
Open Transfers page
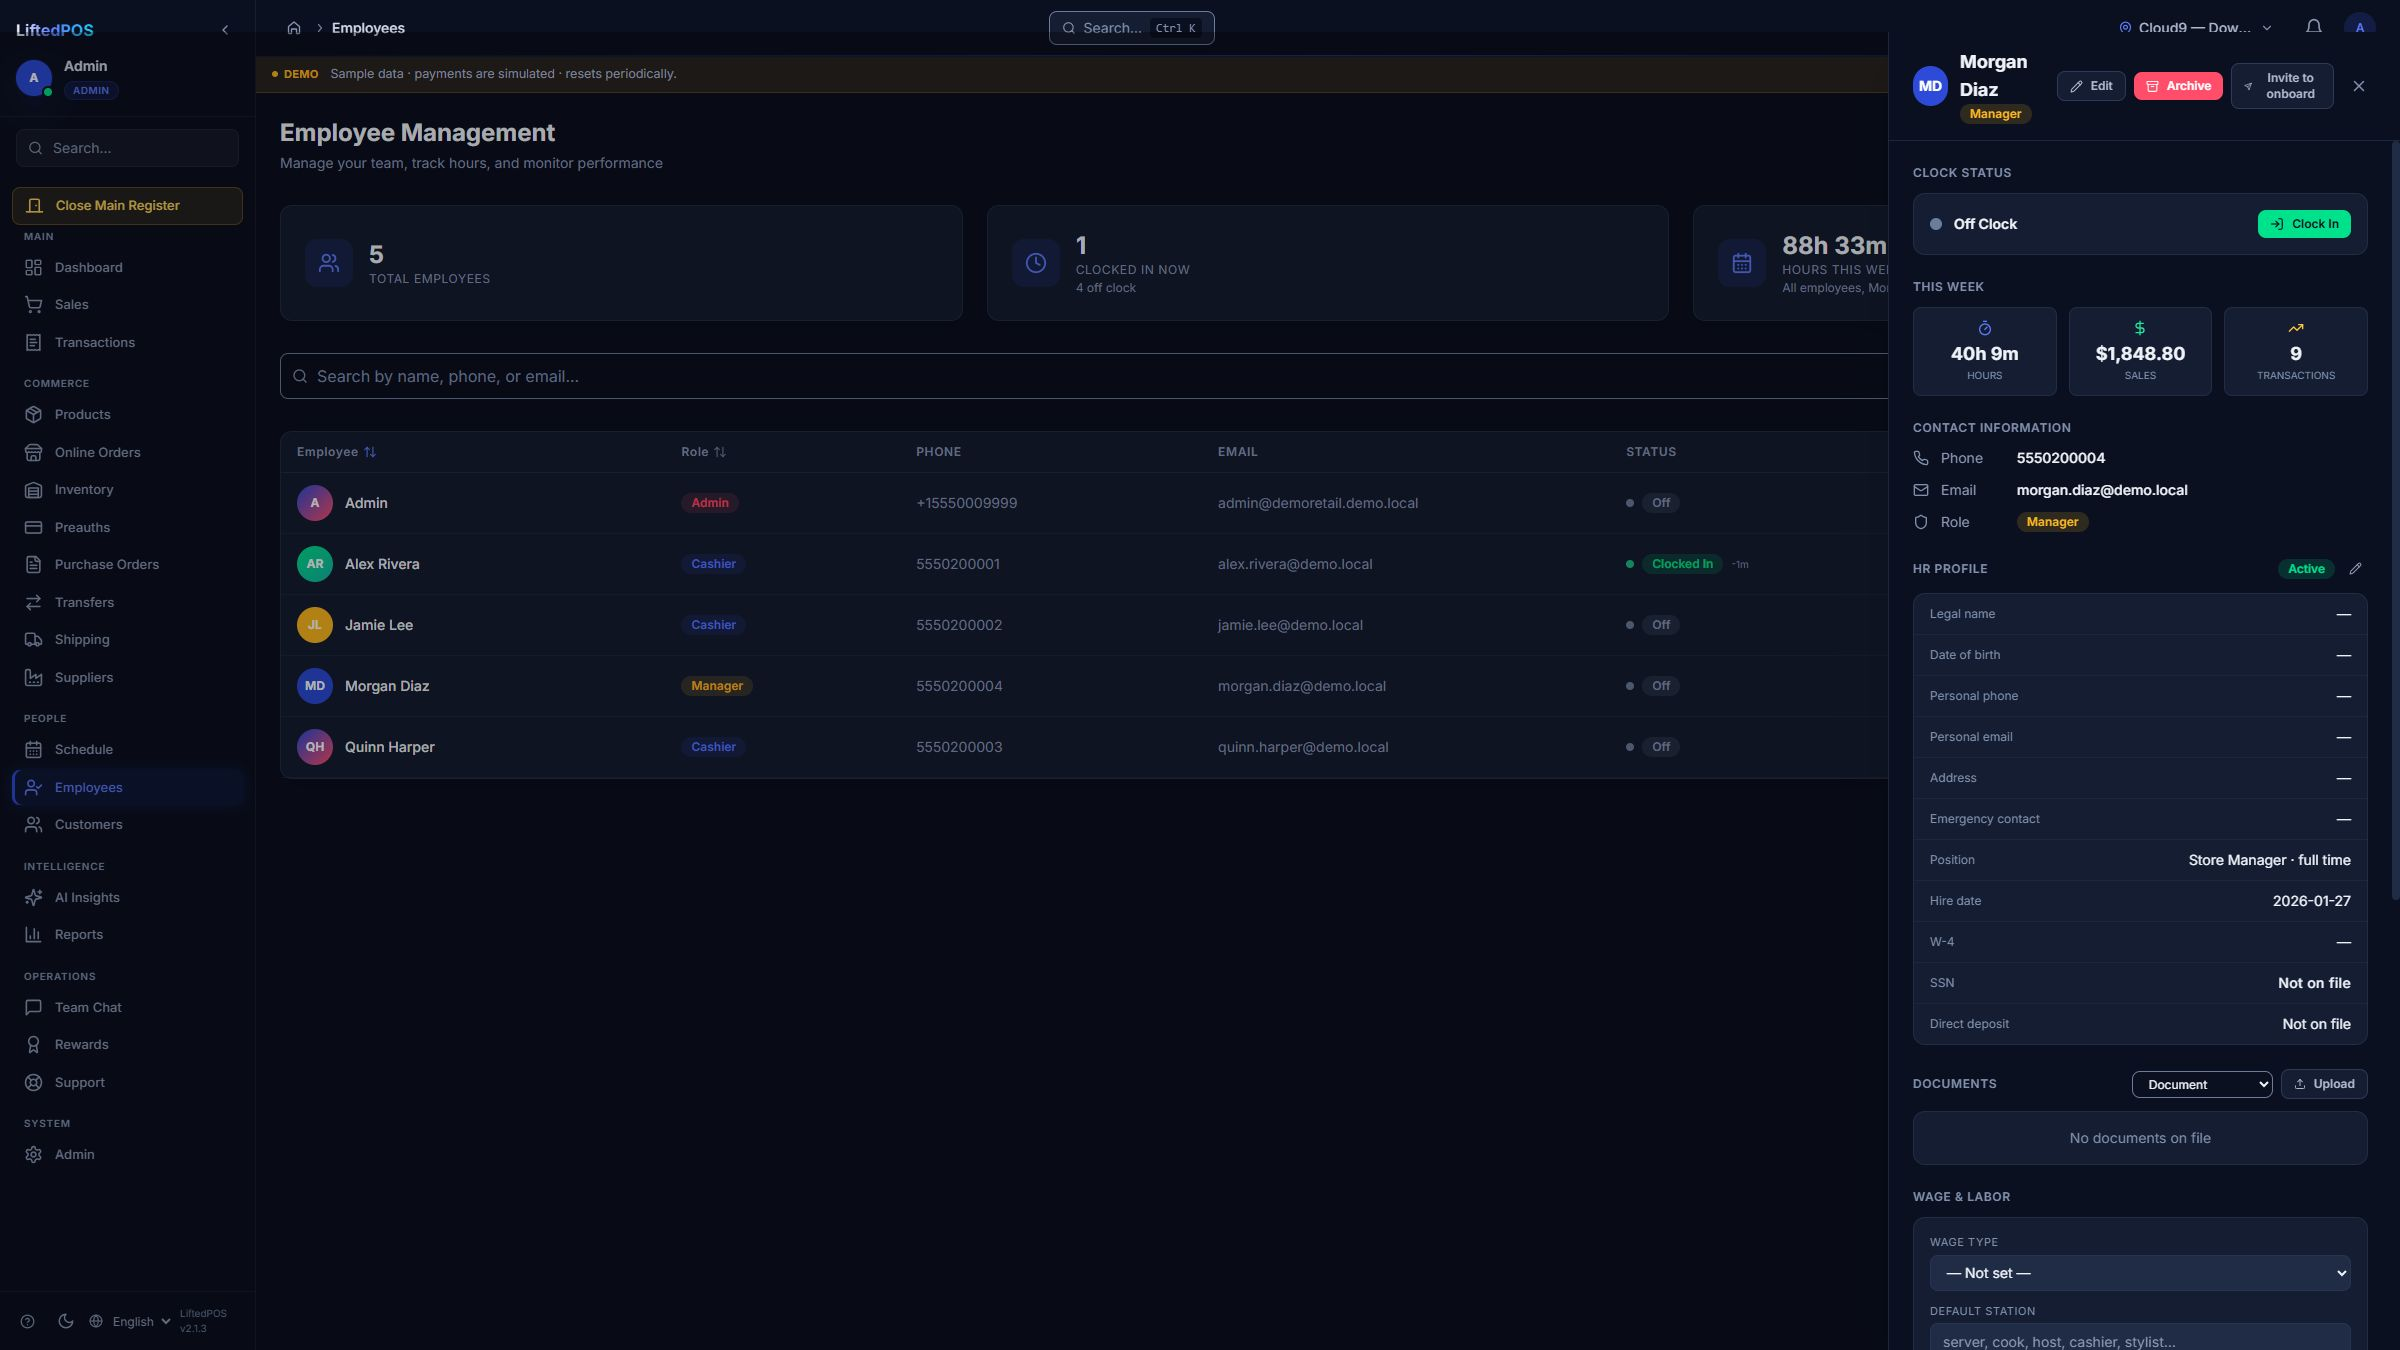[x=127, y=603]
